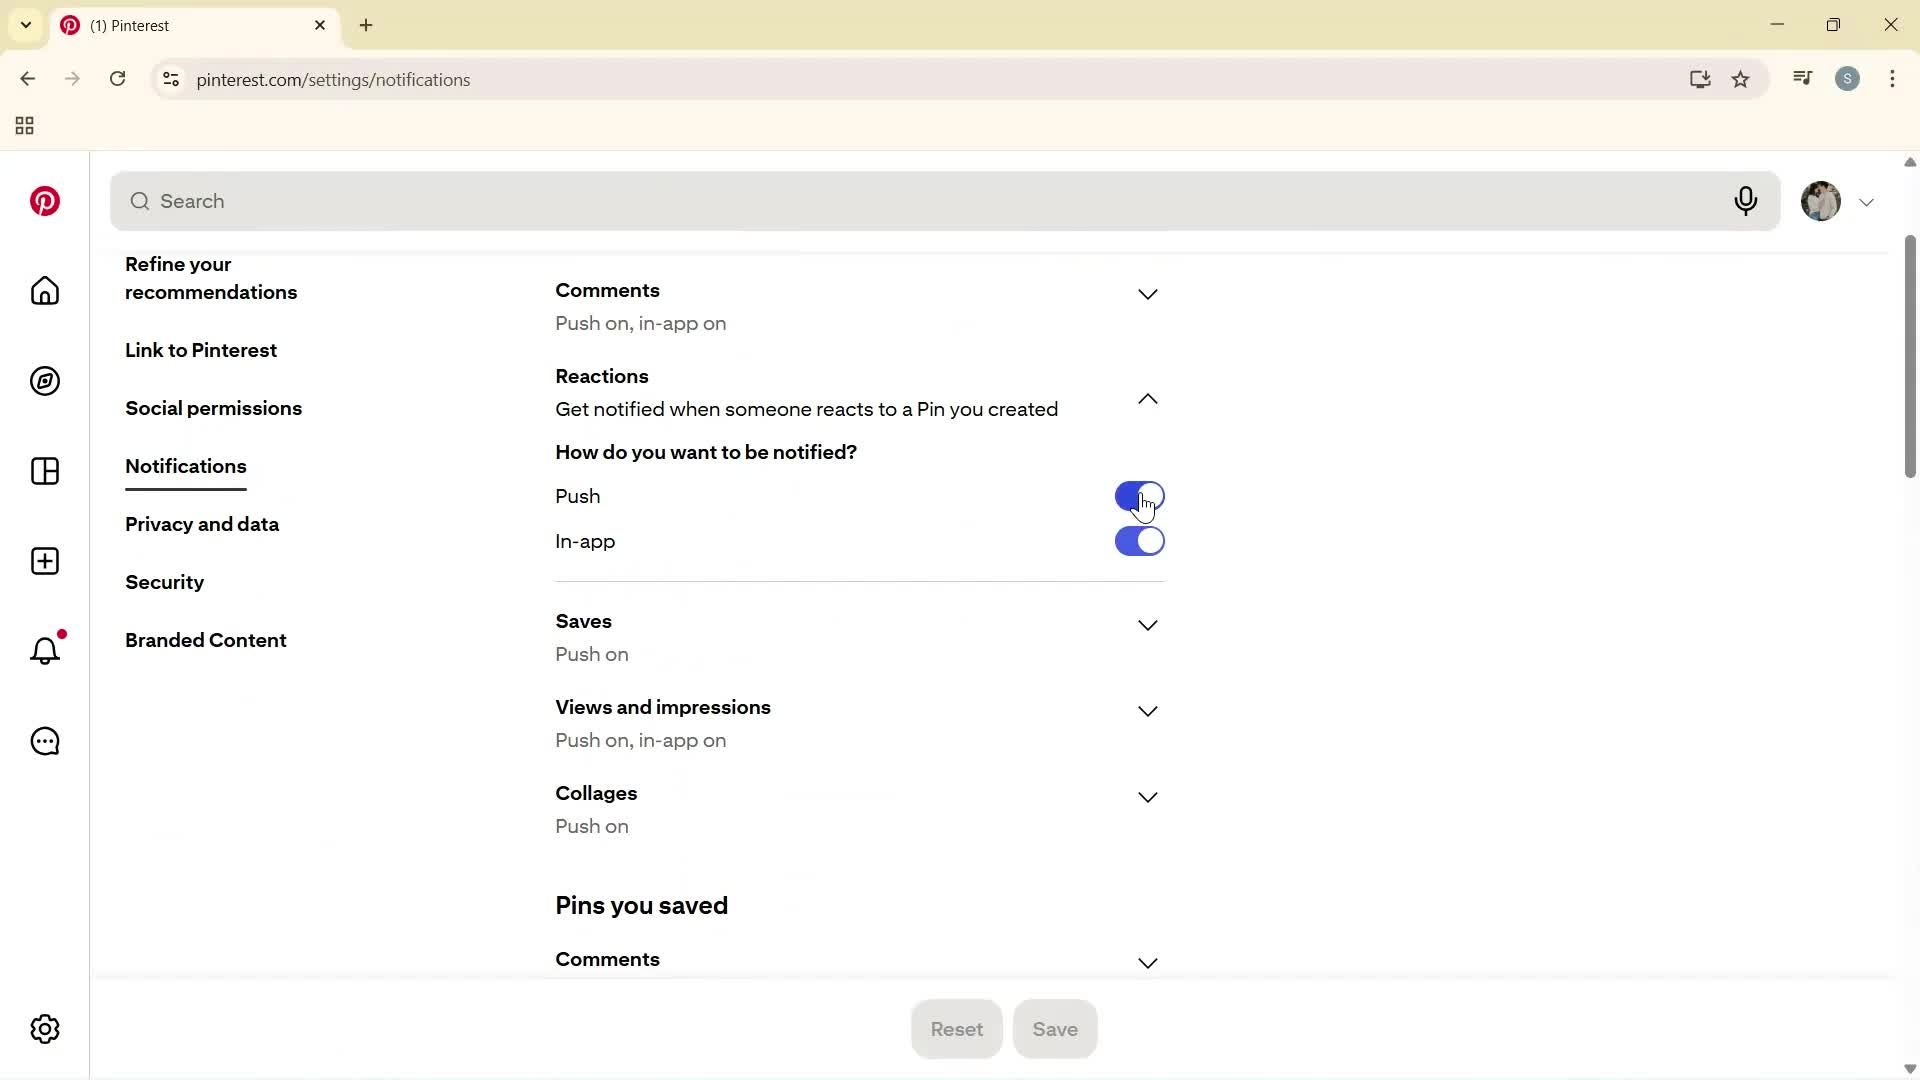
Task: Reset the notification settings
Action: click(956, 1029)
